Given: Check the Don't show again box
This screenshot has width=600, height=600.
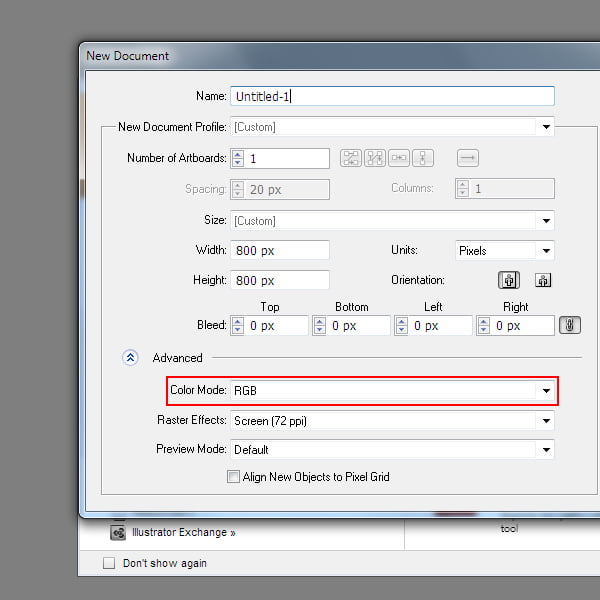Looking at the screenshot, I should (x=109, y=563).
